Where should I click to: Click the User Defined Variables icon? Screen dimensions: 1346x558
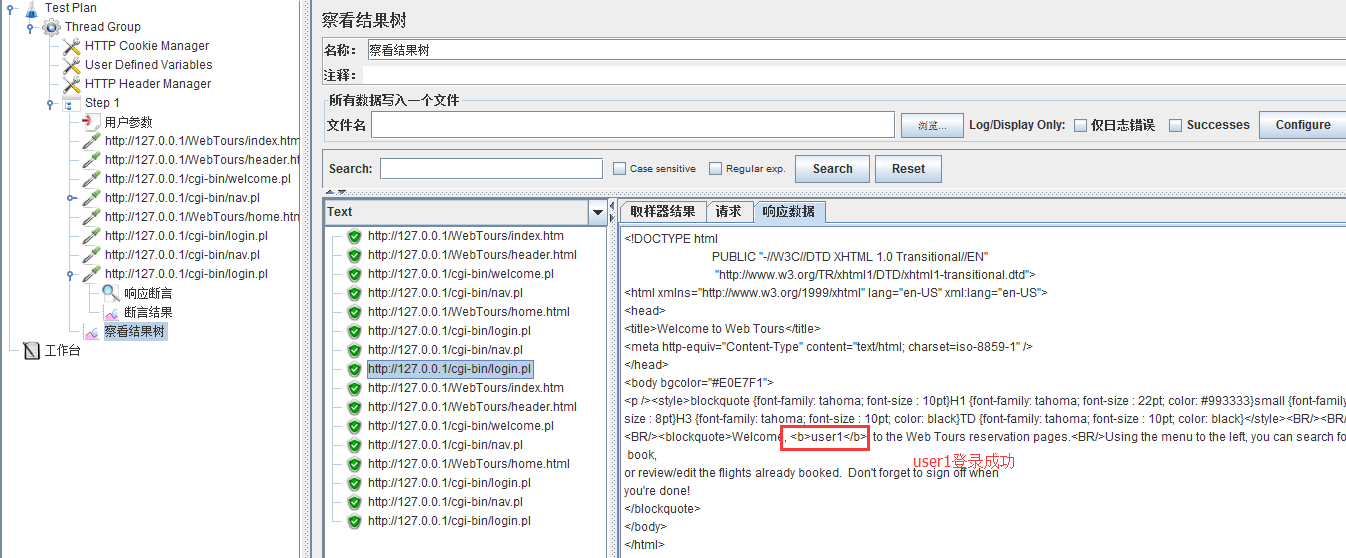point(71,65)
